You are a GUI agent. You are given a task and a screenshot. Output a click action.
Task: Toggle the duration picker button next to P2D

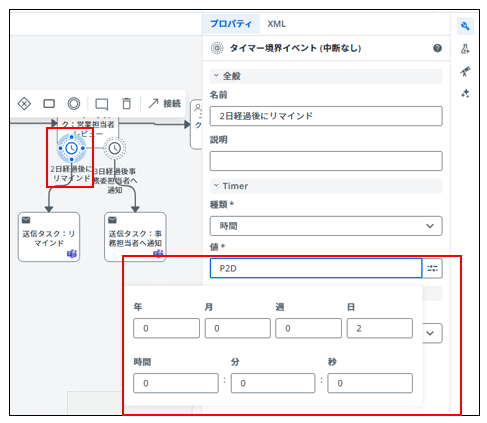pyautogui.click(x=432, y=268)
